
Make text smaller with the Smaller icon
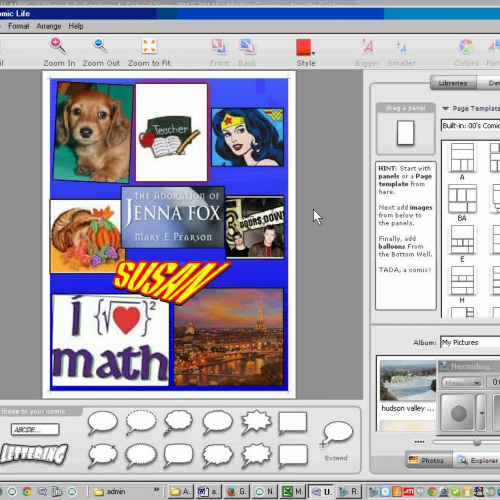(401, 48)
